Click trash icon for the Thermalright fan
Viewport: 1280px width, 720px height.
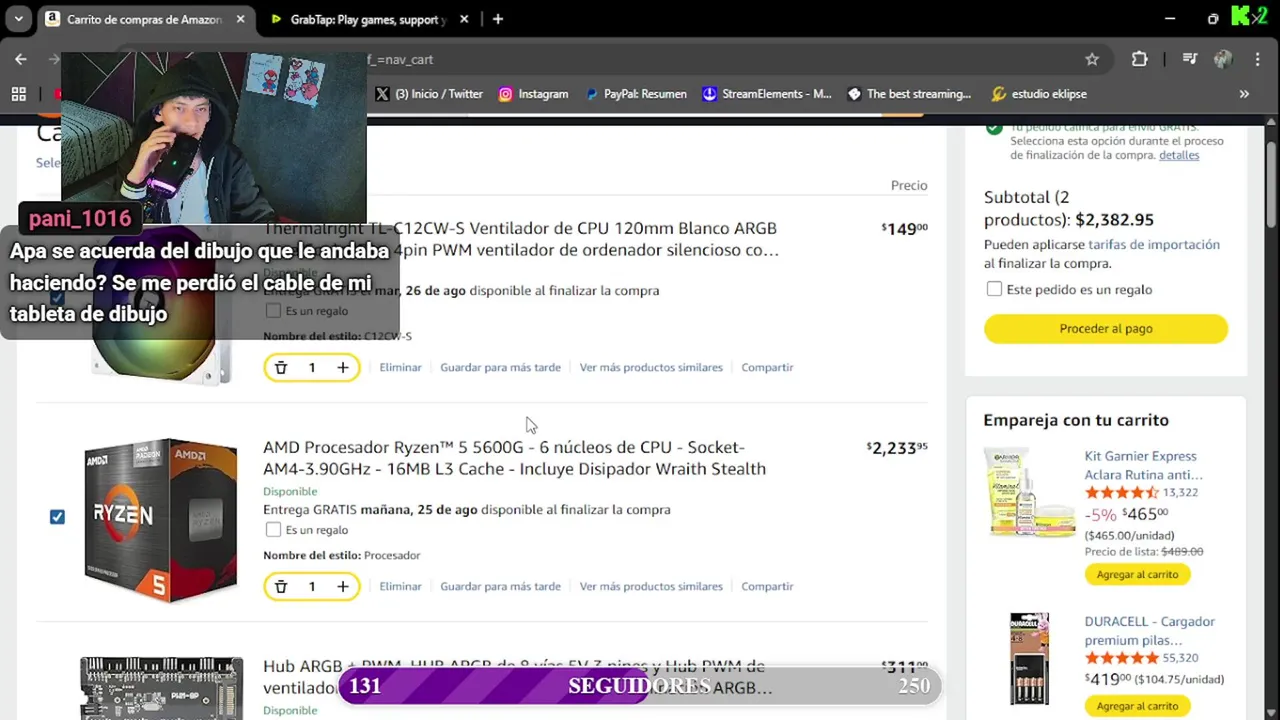point(281,368)
